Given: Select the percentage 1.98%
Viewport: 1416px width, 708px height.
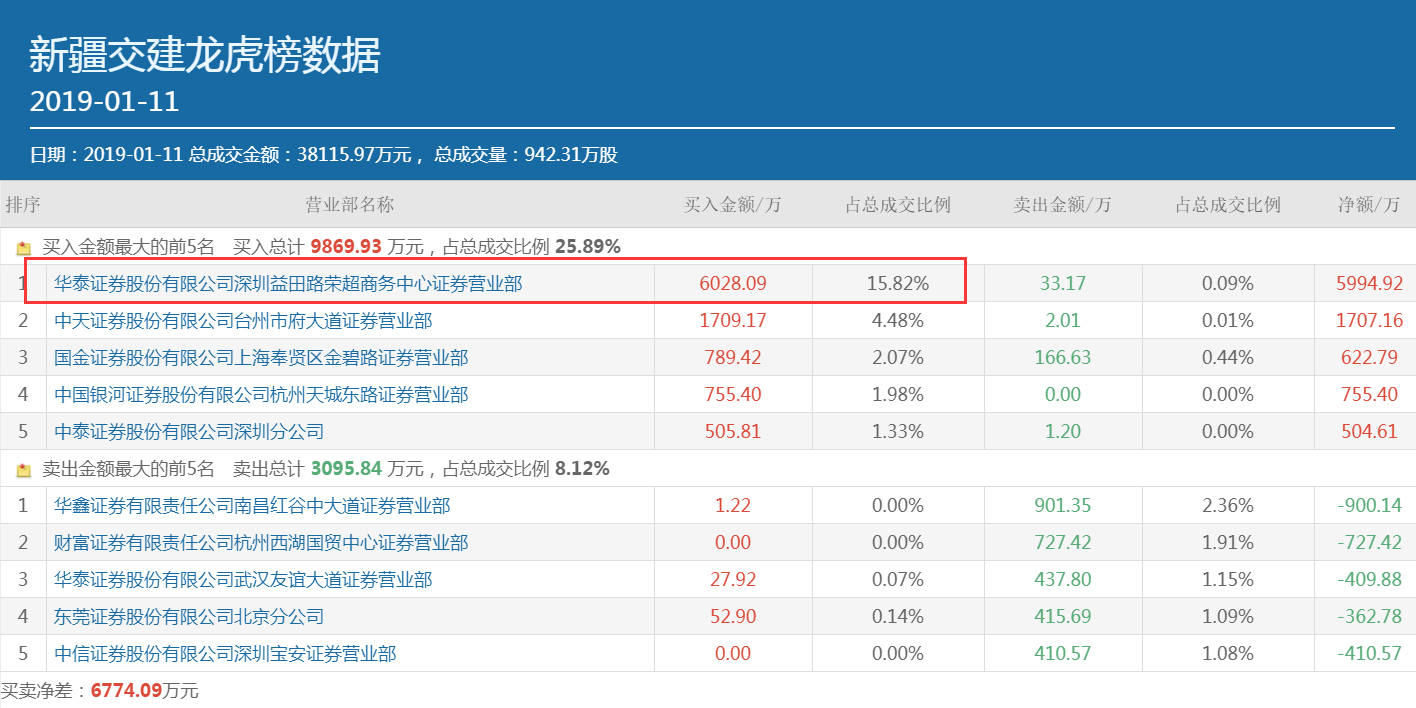Looking at the screenshot, I should click(898, 395).
